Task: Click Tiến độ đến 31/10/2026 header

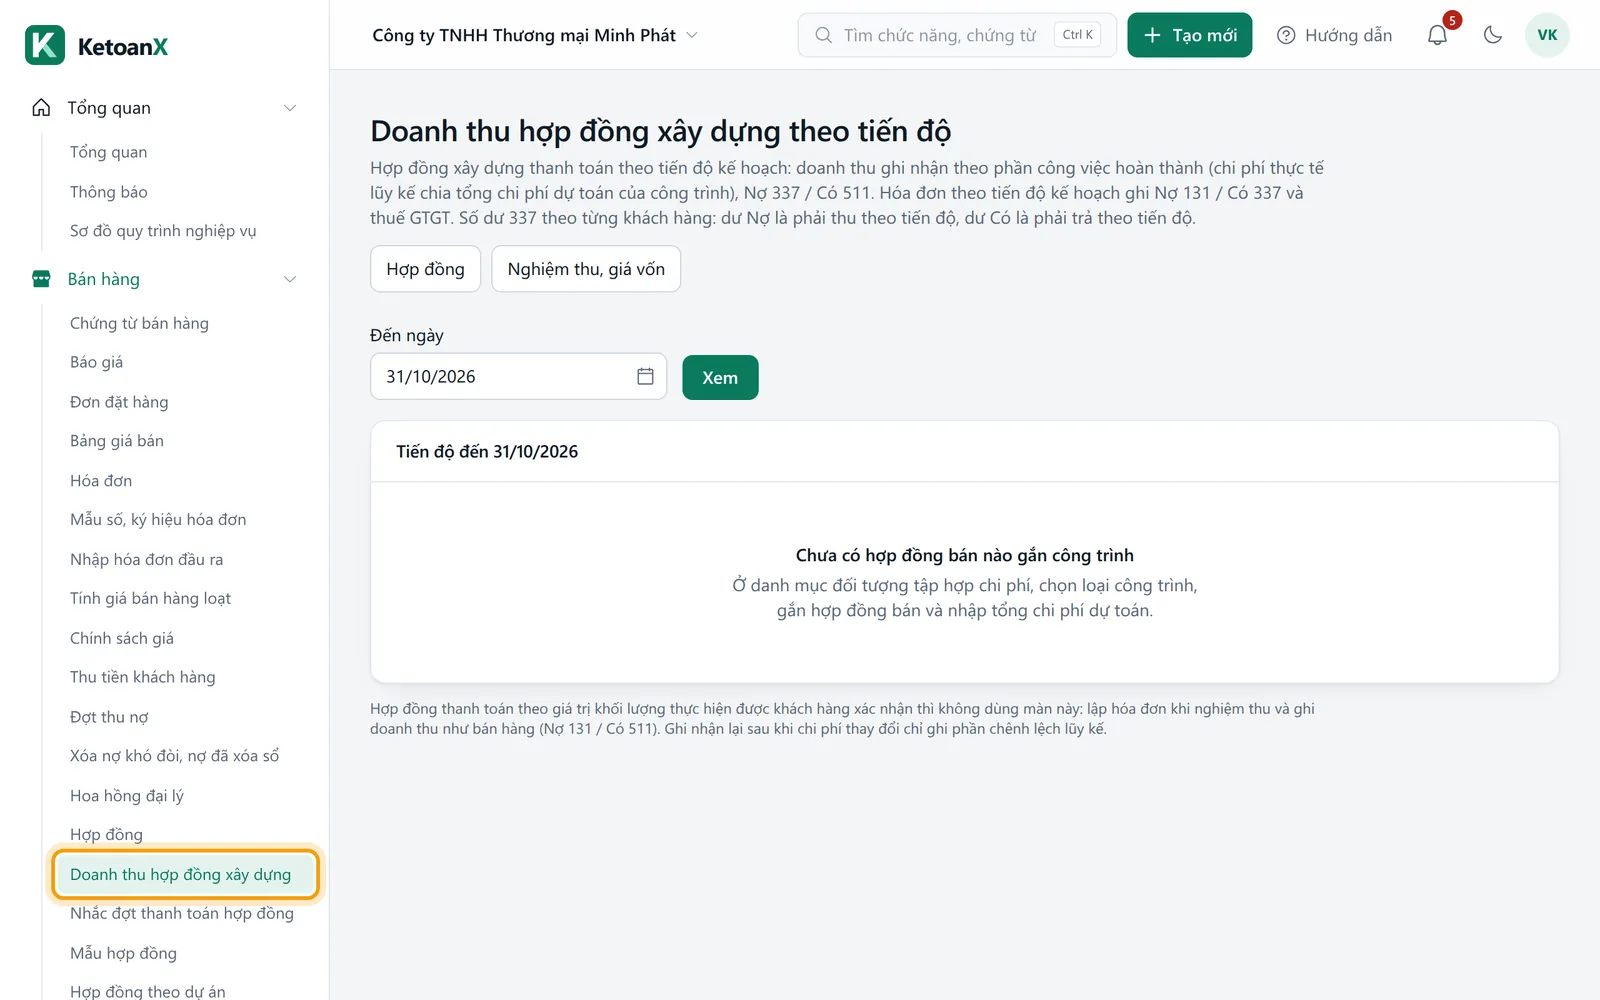Action: click(487, 452)
